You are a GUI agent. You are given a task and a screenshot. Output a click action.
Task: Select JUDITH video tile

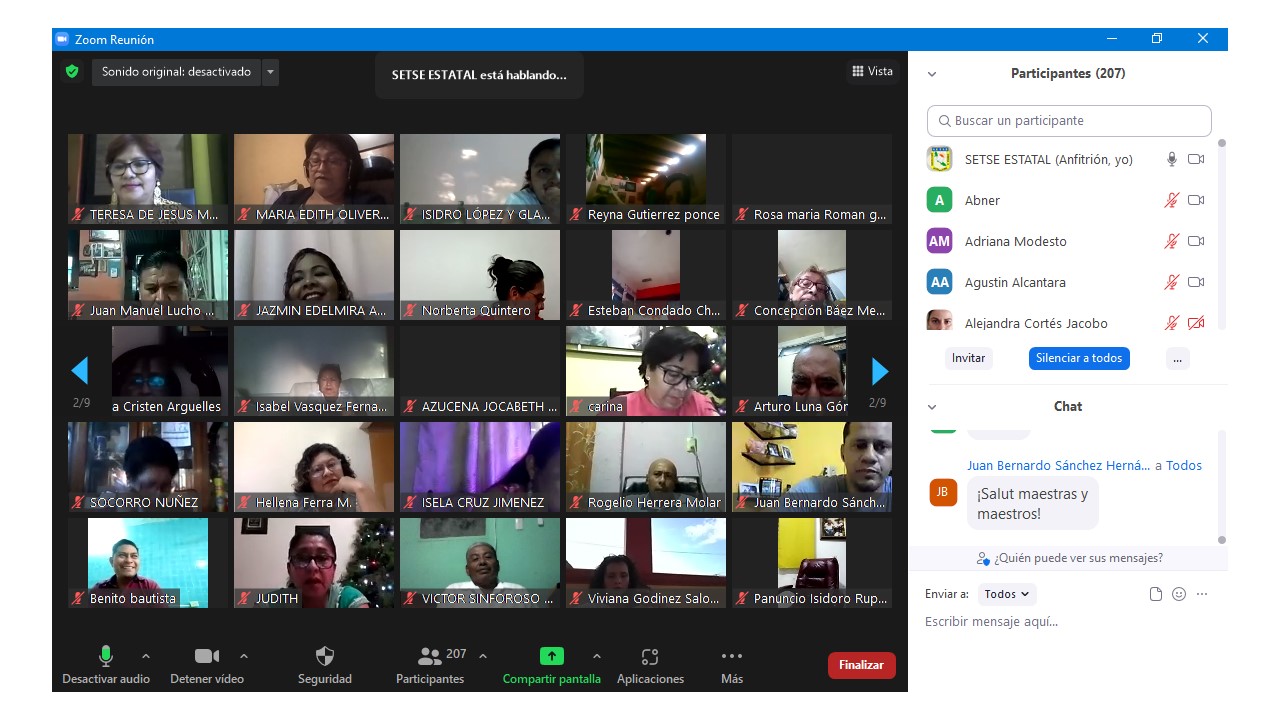(x=314, y=563)
